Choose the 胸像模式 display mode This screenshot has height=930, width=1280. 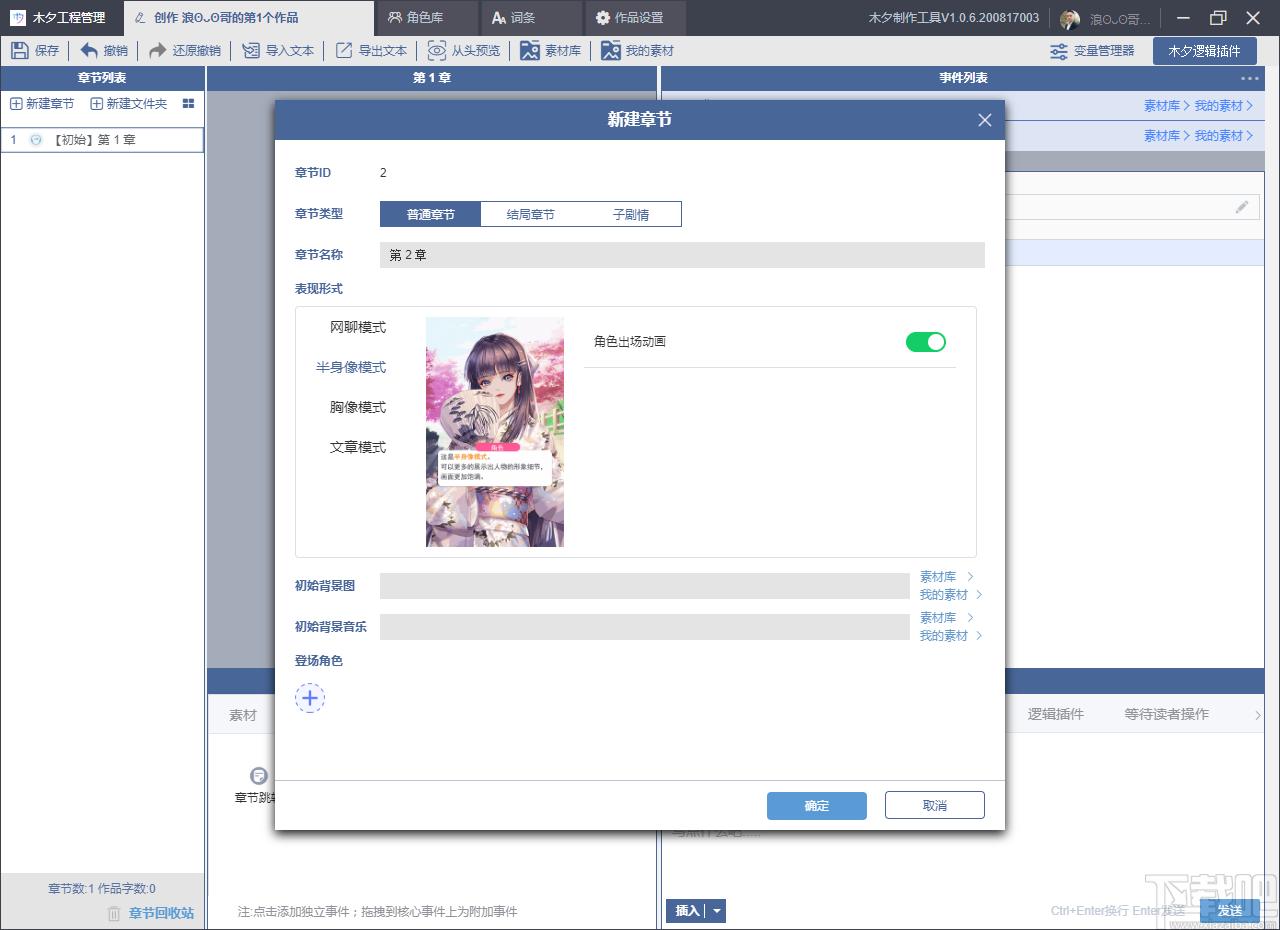pos(358,407)
